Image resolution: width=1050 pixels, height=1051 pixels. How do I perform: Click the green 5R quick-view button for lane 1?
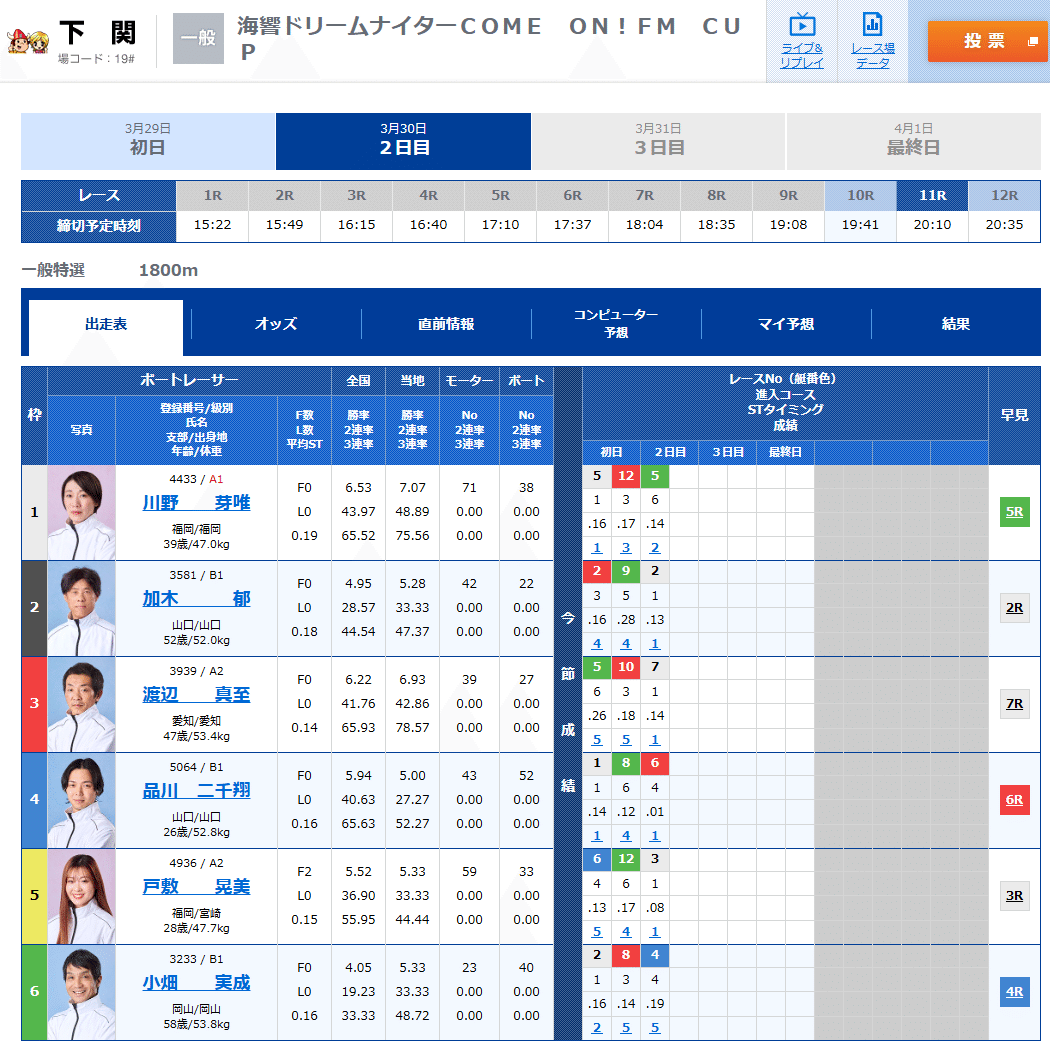pos(1015,512)
